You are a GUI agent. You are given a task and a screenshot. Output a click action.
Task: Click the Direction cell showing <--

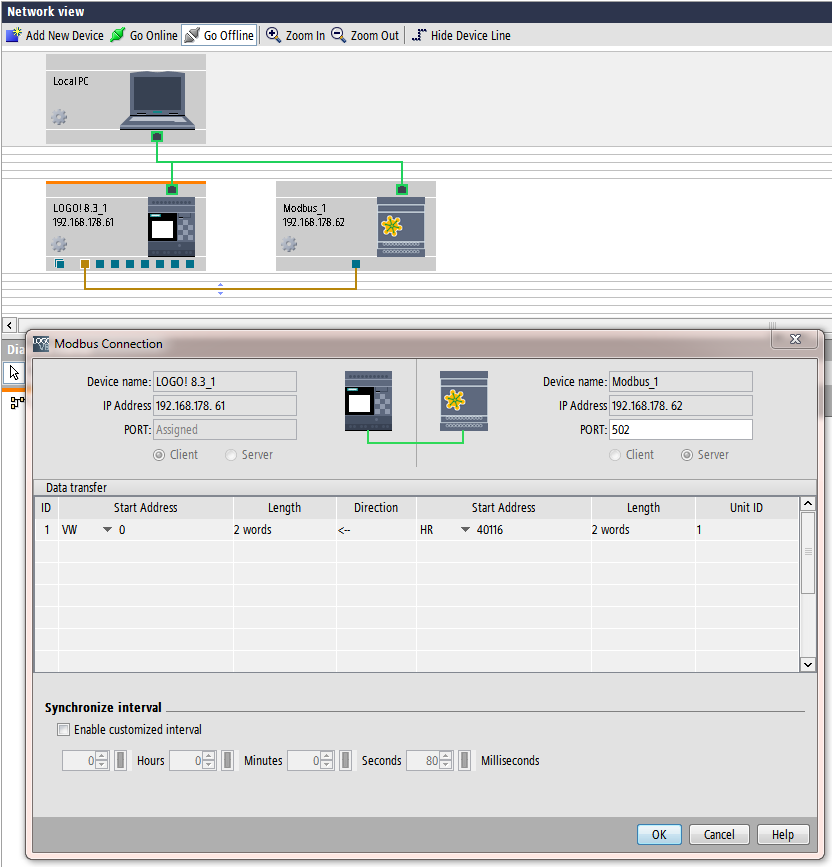(376, 530)
